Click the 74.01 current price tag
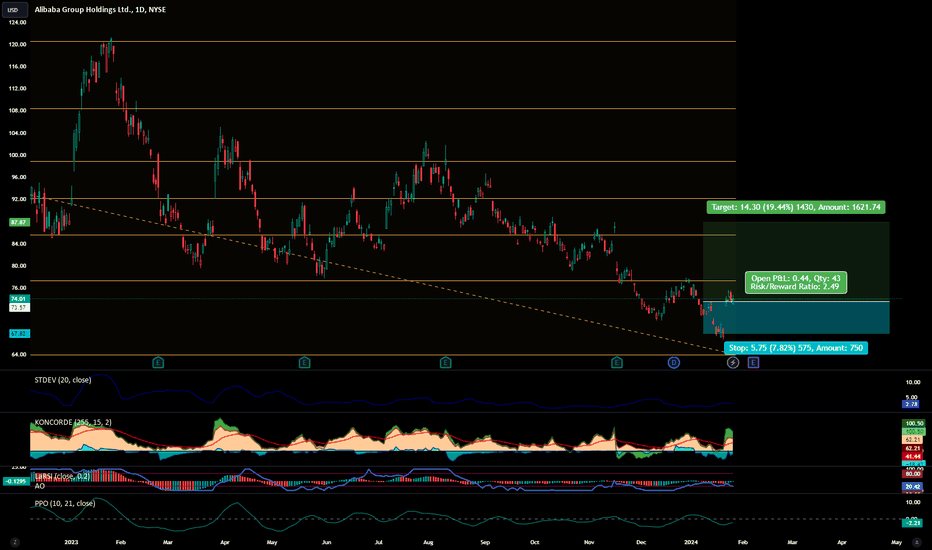Viewport: 932px width, 550px height. 18,298
